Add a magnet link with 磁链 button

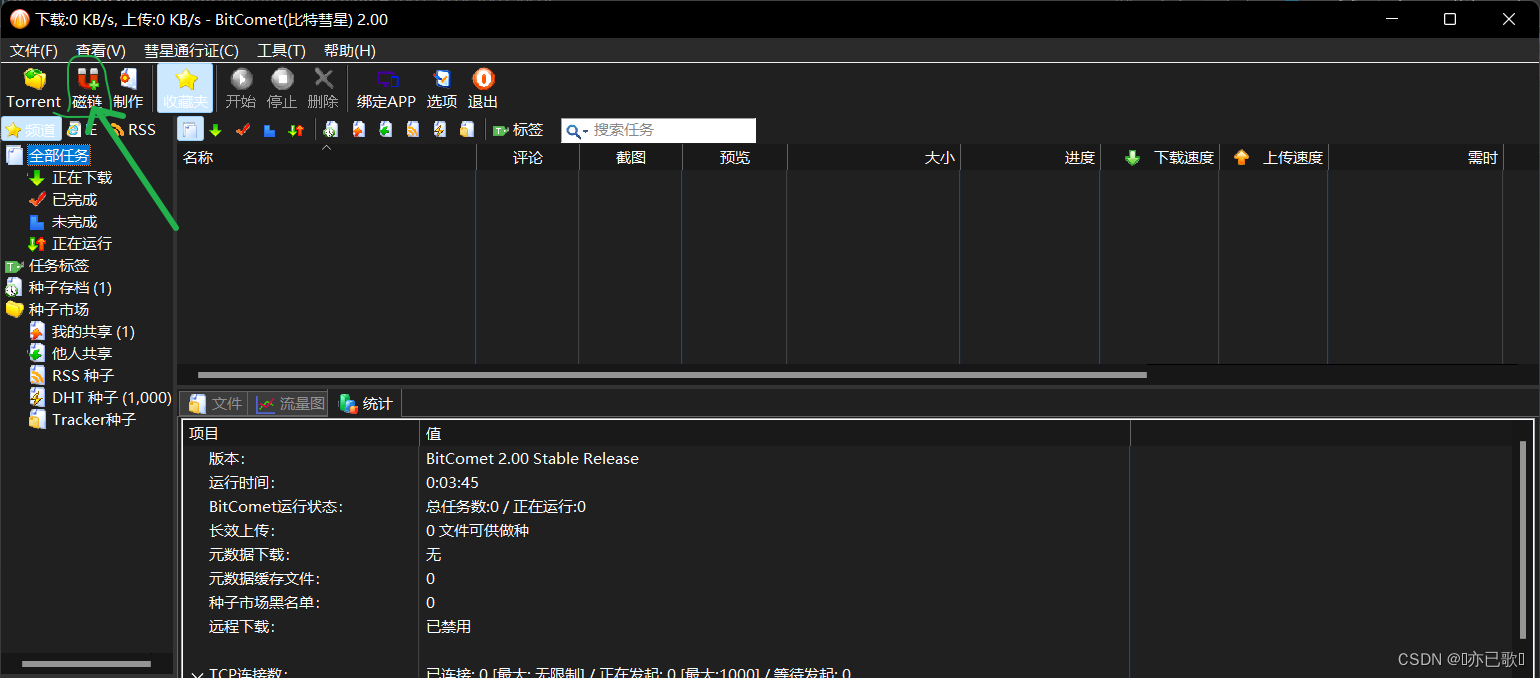[x=87, y=88]
